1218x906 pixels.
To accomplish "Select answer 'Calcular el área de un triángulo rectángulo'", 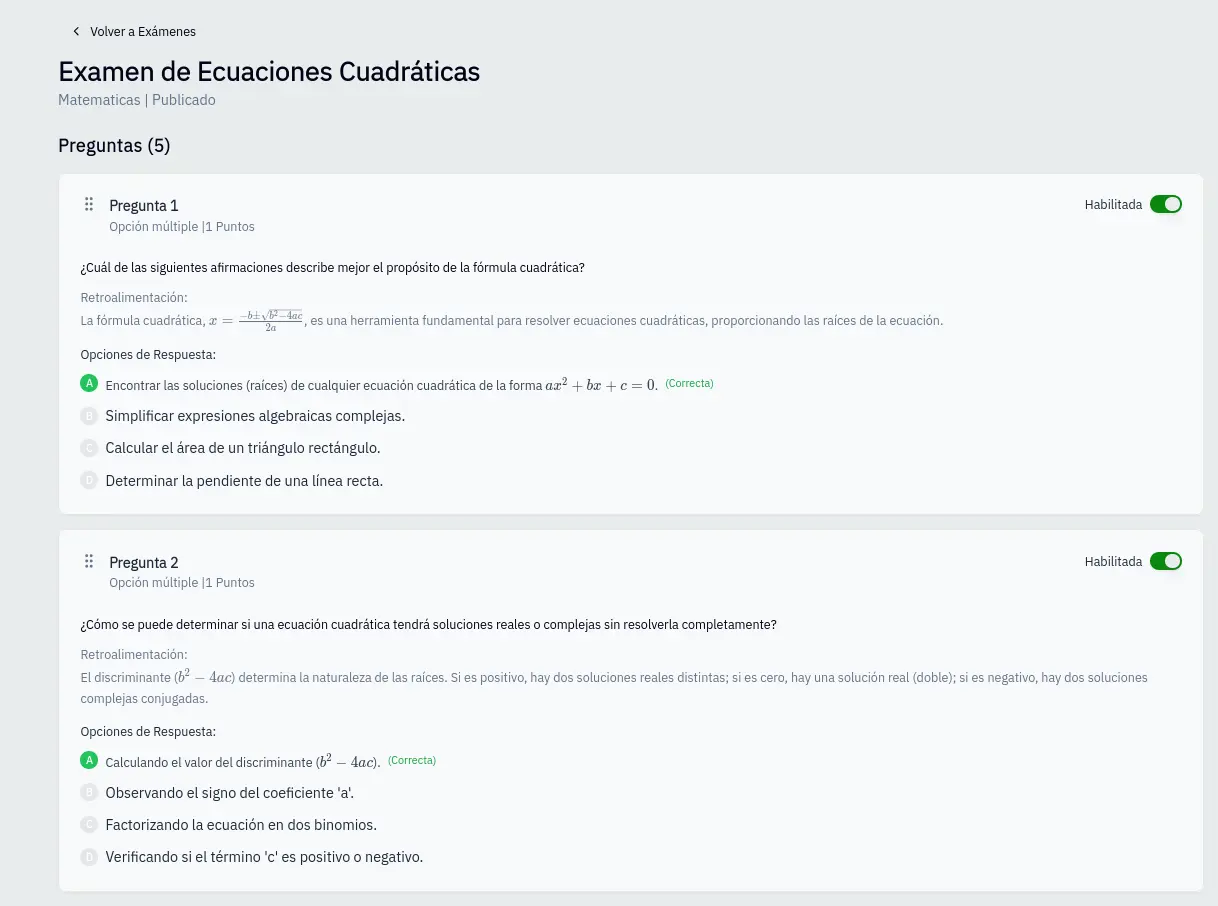I will 243,448.
